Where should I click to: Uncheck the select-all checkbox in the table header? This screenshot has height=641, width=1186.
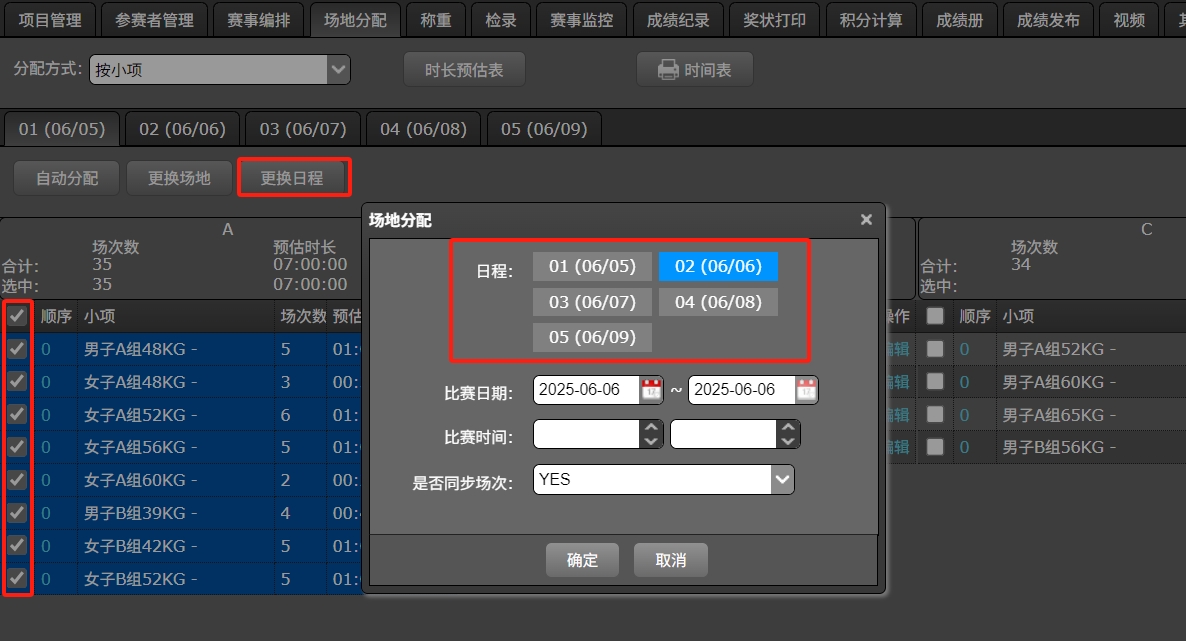click(x=17, y=315)
